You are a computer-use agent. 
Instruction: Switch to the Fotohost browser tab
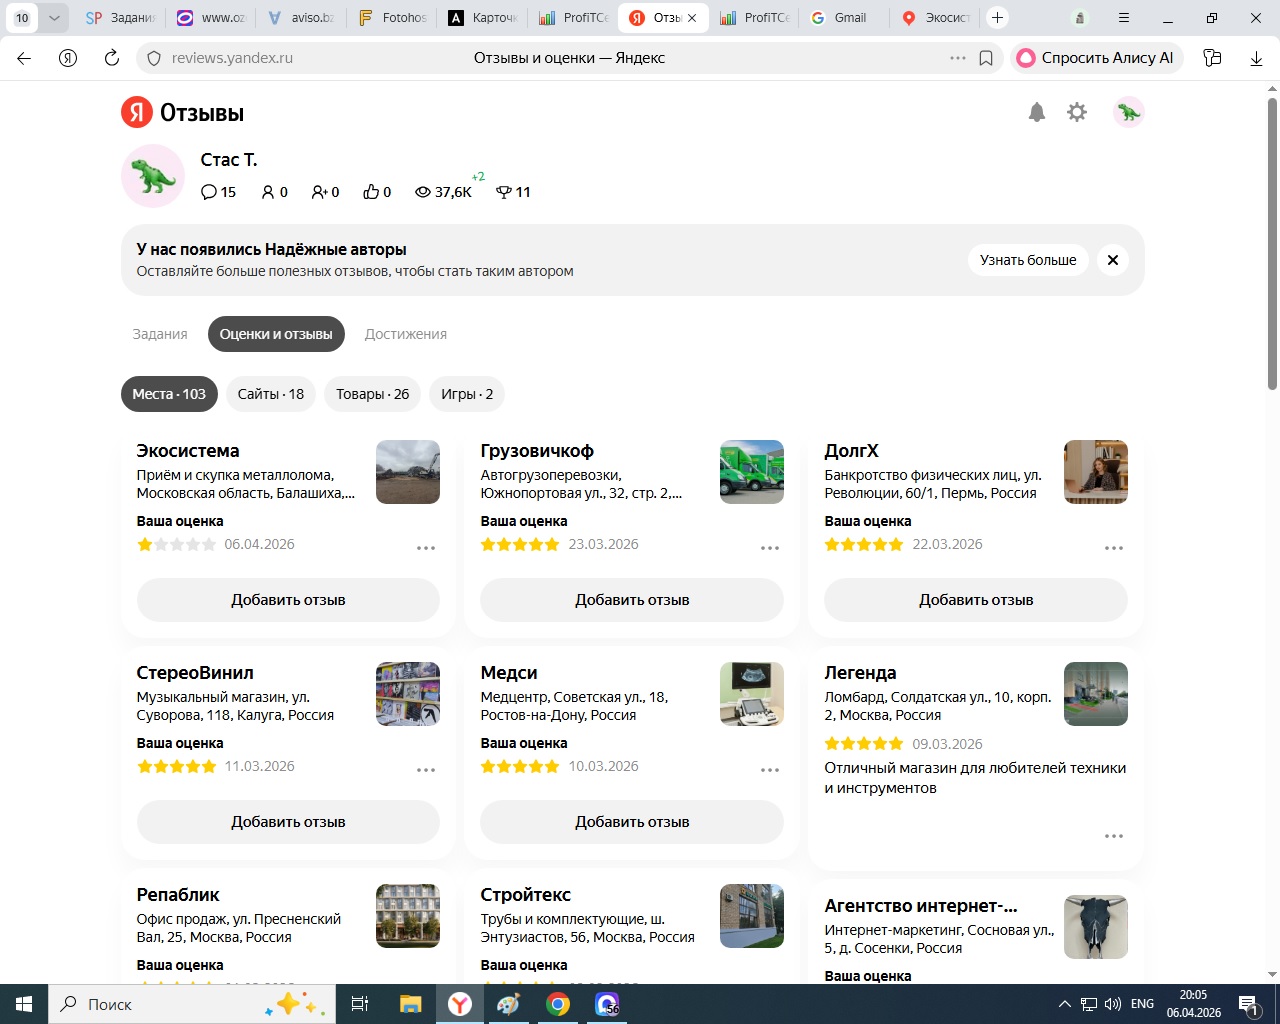(393, 17)
